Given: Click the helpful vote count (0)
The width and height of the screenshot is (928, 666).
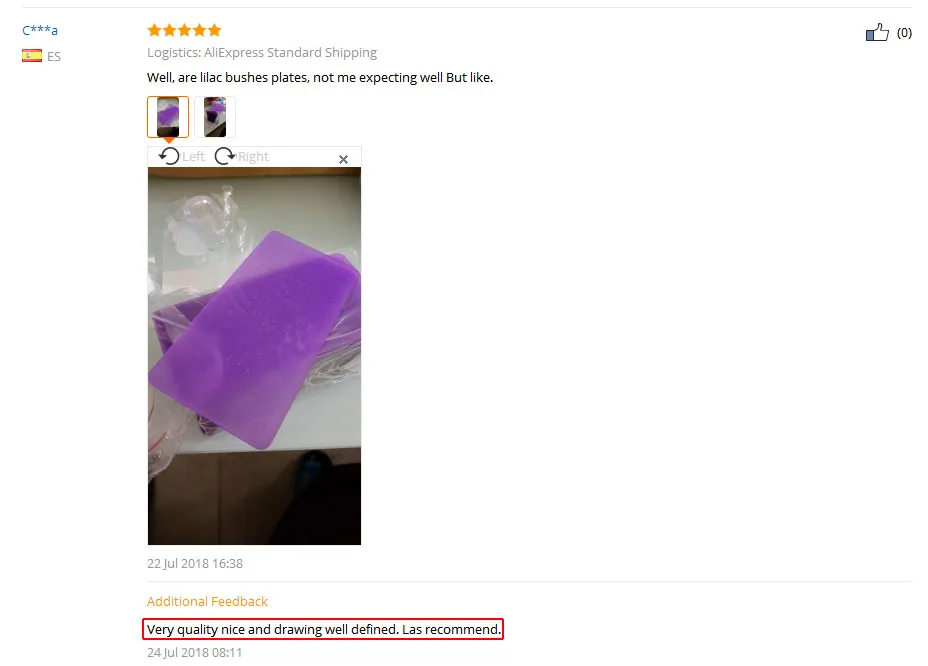Looking at the screenshot, I should [x=904, y=33].
